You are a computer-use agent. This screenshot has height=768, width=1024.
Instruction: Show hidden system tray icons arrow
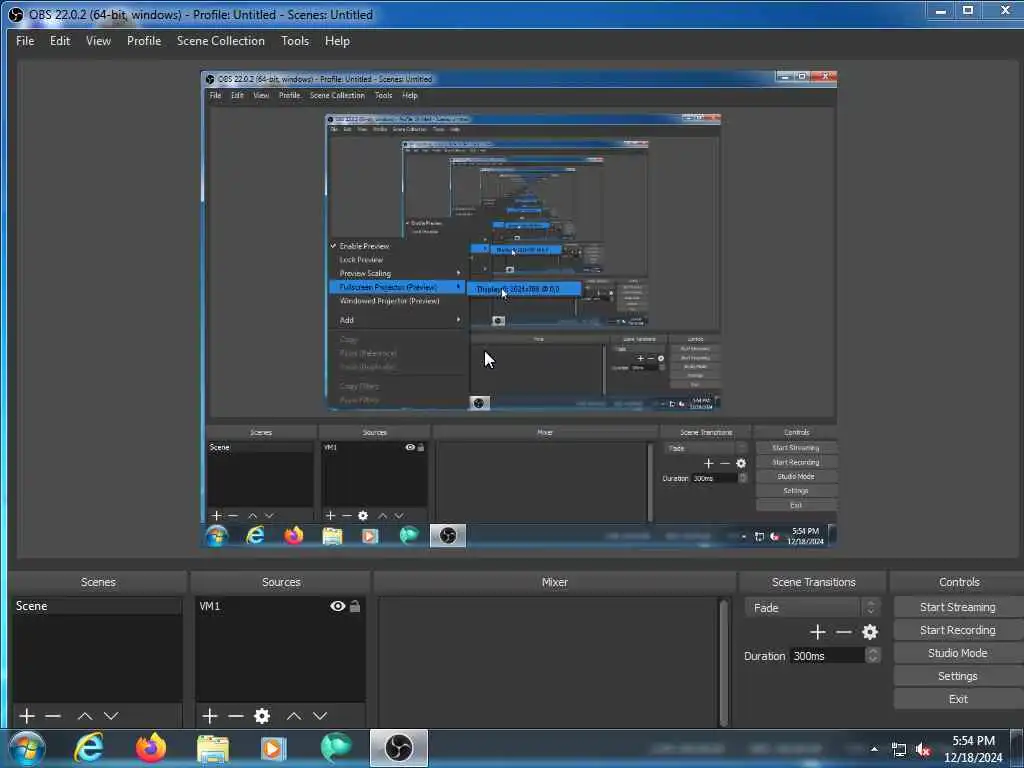[x=874, y=749]
